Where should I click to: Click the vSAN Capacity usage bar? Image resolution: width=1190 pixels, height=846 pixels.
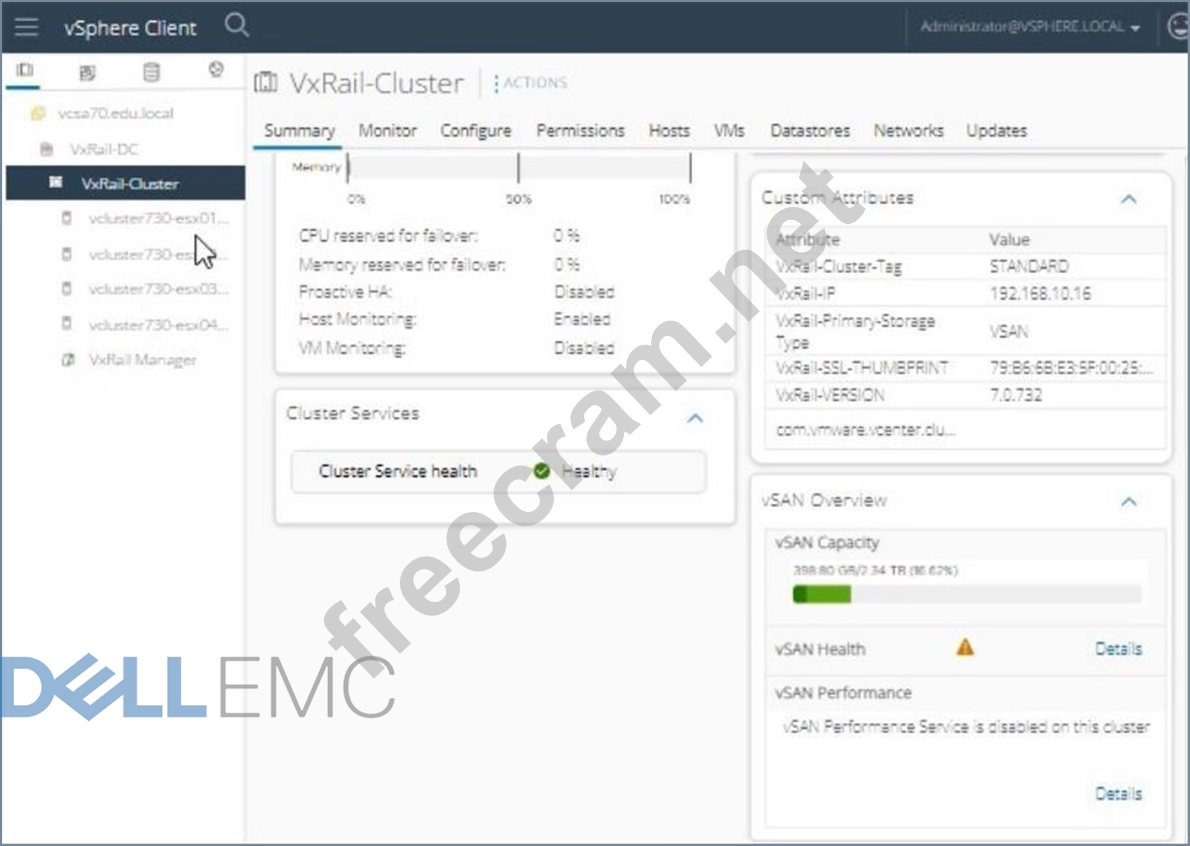(x=966, y=594)
